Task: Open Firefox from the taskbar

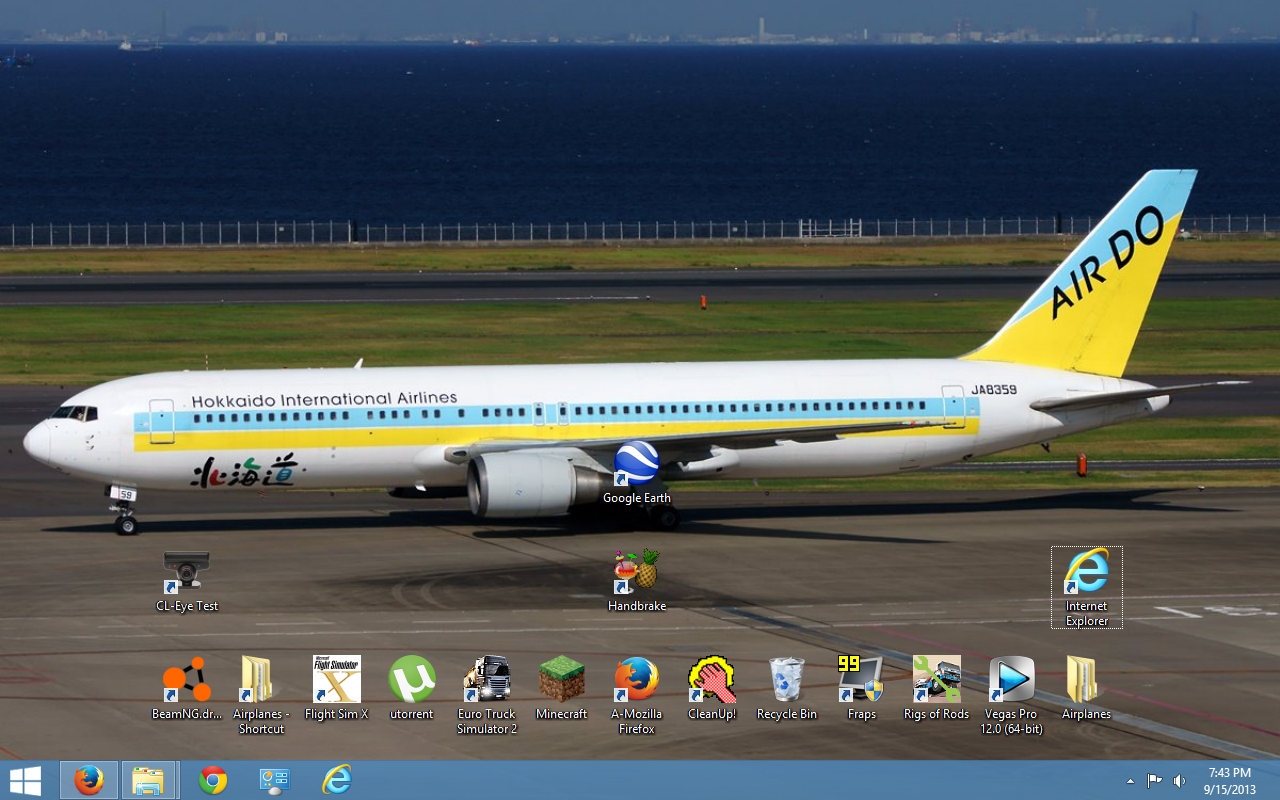Action: pyautogui.click(x=89, y=780)
